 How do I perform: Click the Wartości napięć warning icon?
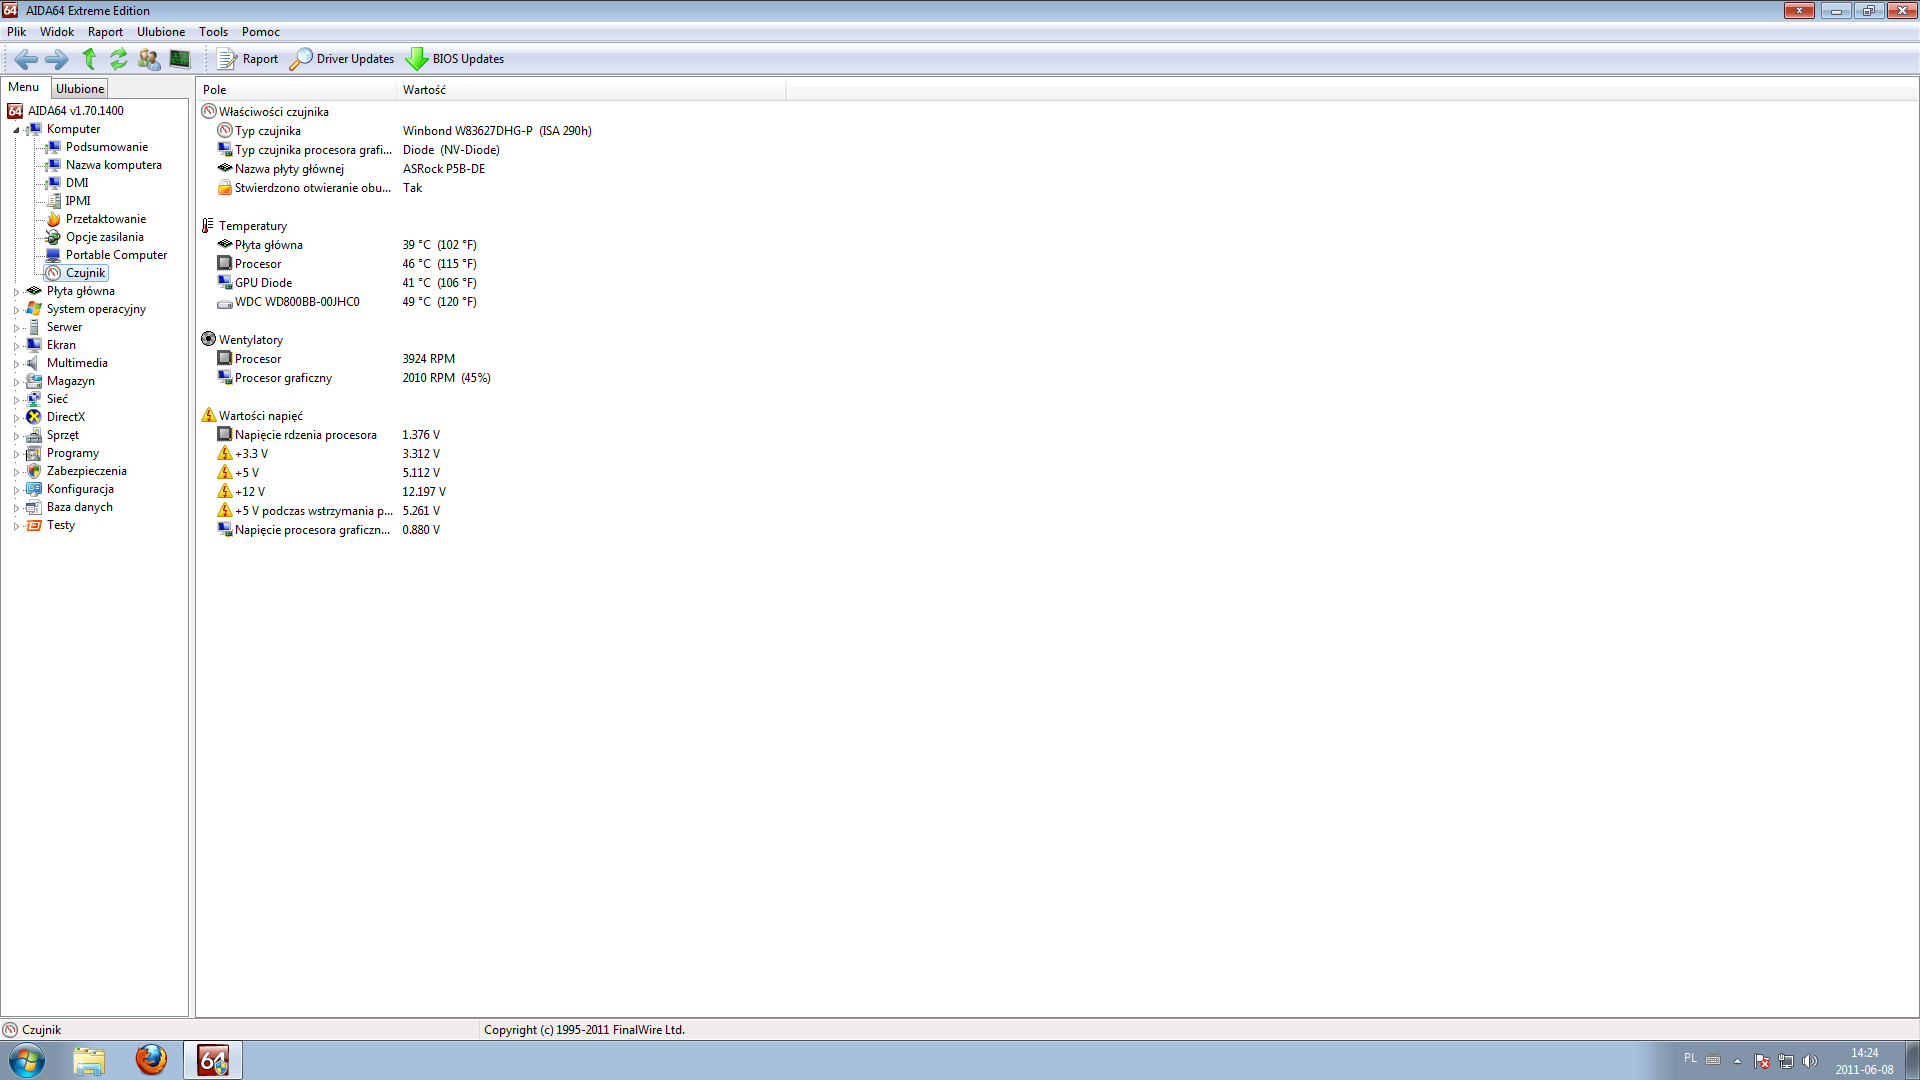208,415
